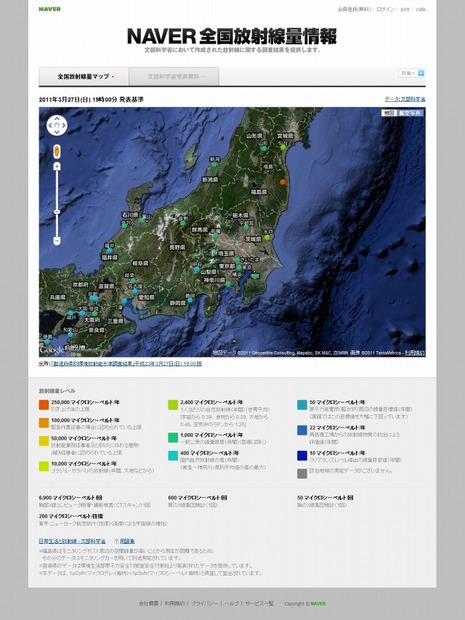This screenshot has height=620, width=465.
Task: Open the 出所 source link below map
Action: (127, 363)
